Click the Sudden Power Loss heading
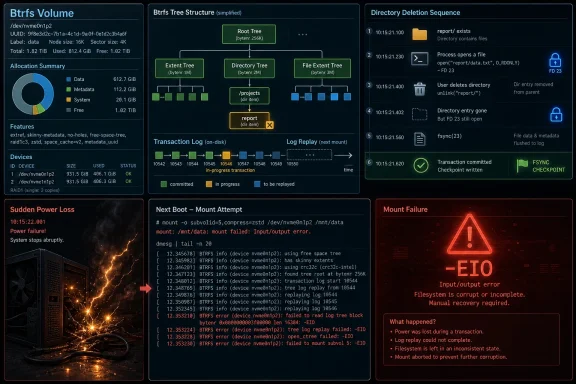 (x=42, y=209)
